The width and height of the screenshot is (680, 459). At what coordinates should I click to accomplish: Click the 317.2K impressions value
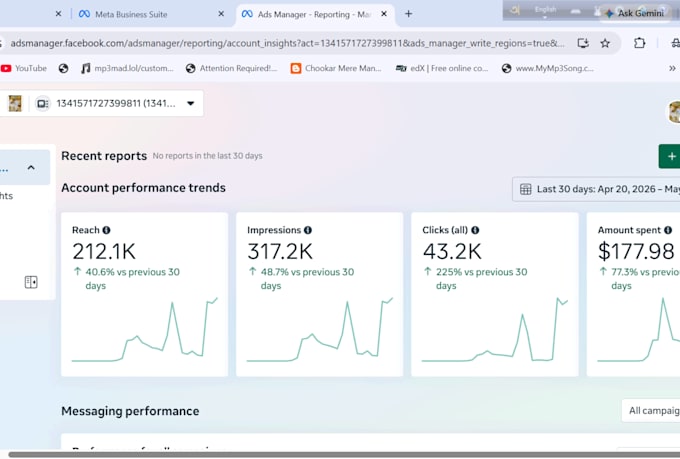coord(280,251)
